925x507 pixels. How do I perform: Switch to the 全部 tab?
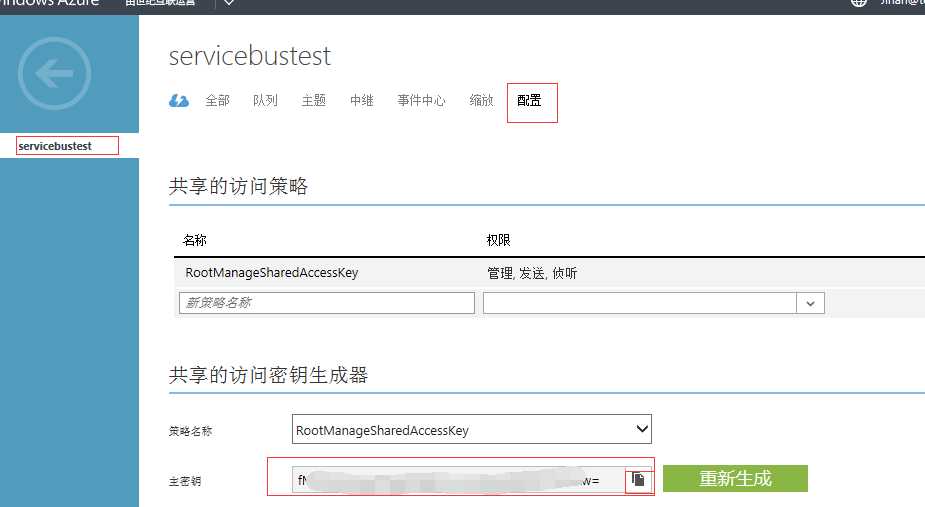point(217,100)
